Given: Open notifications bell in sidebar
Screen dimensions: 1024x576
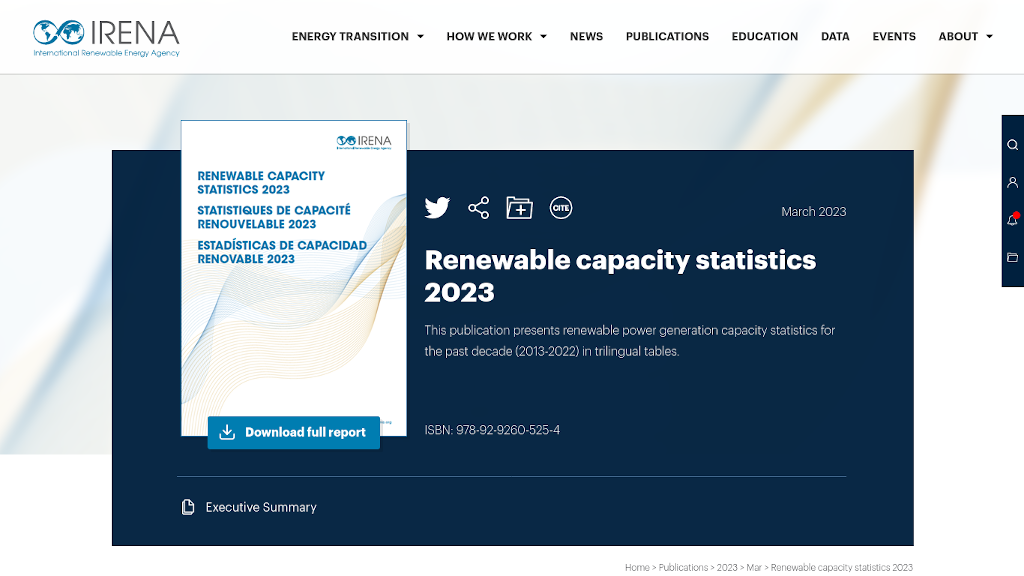Looking at the screenshot, I should pyautogui.click(x=1012, y=220).
